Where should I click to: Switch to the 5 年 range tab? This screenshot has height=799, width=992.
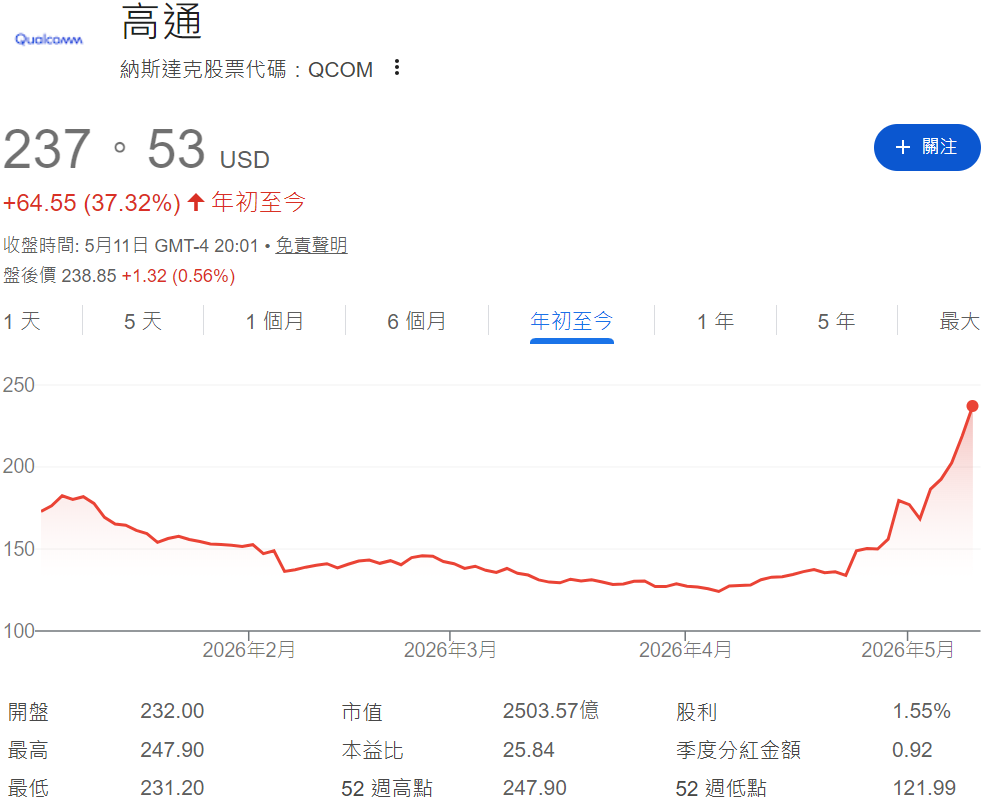point(836,321)
